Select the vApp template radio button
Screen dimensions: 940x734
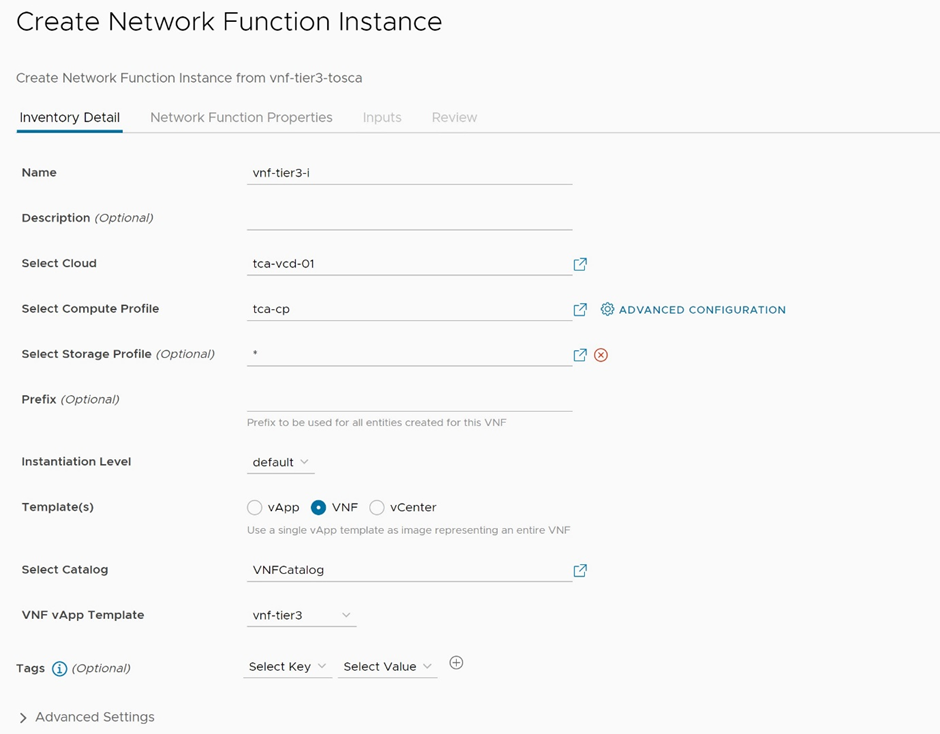coord(255,508)
